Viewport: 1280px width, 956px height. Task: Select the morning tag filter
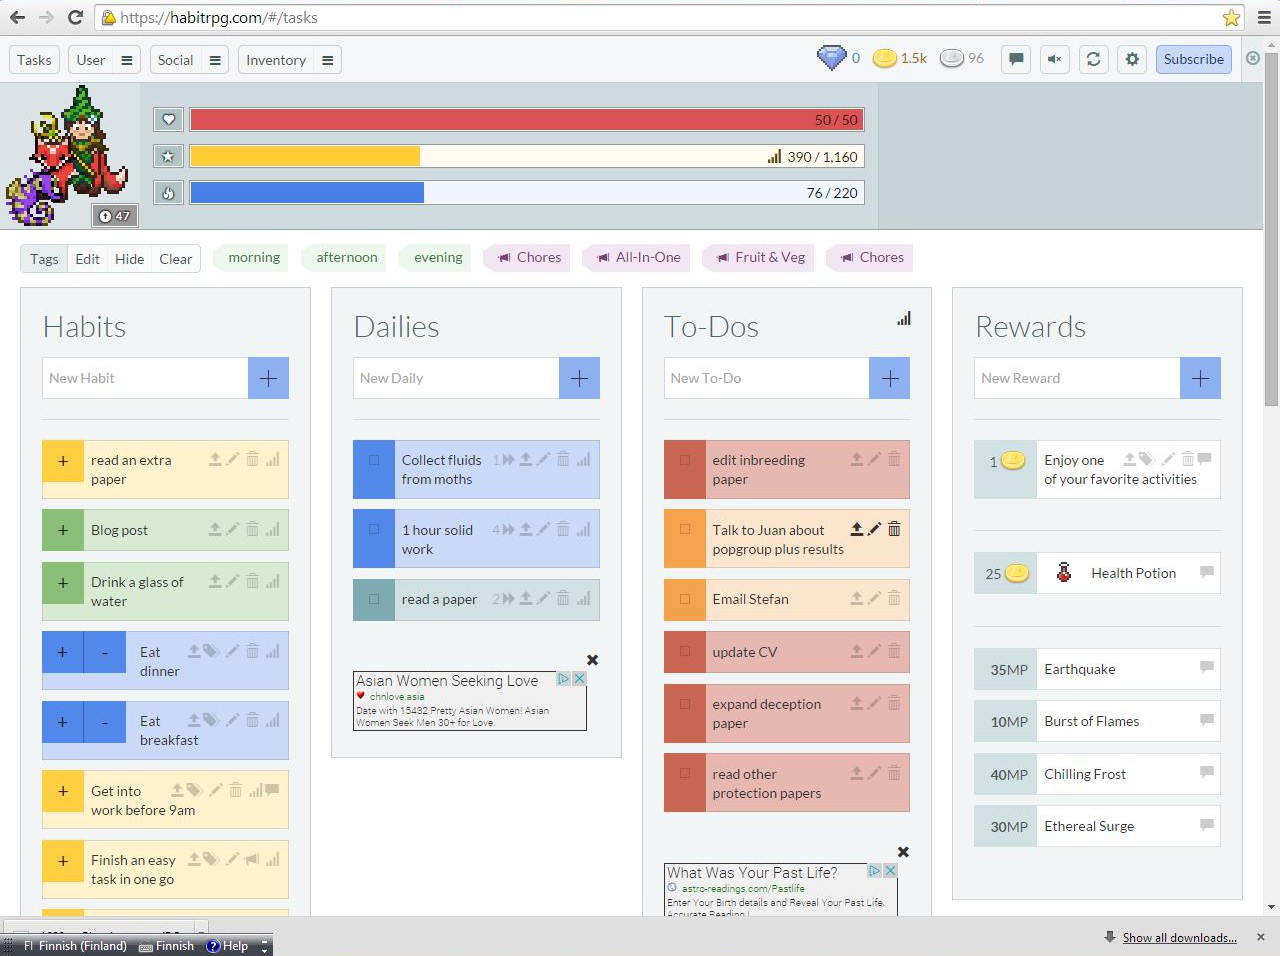[254, 257]
